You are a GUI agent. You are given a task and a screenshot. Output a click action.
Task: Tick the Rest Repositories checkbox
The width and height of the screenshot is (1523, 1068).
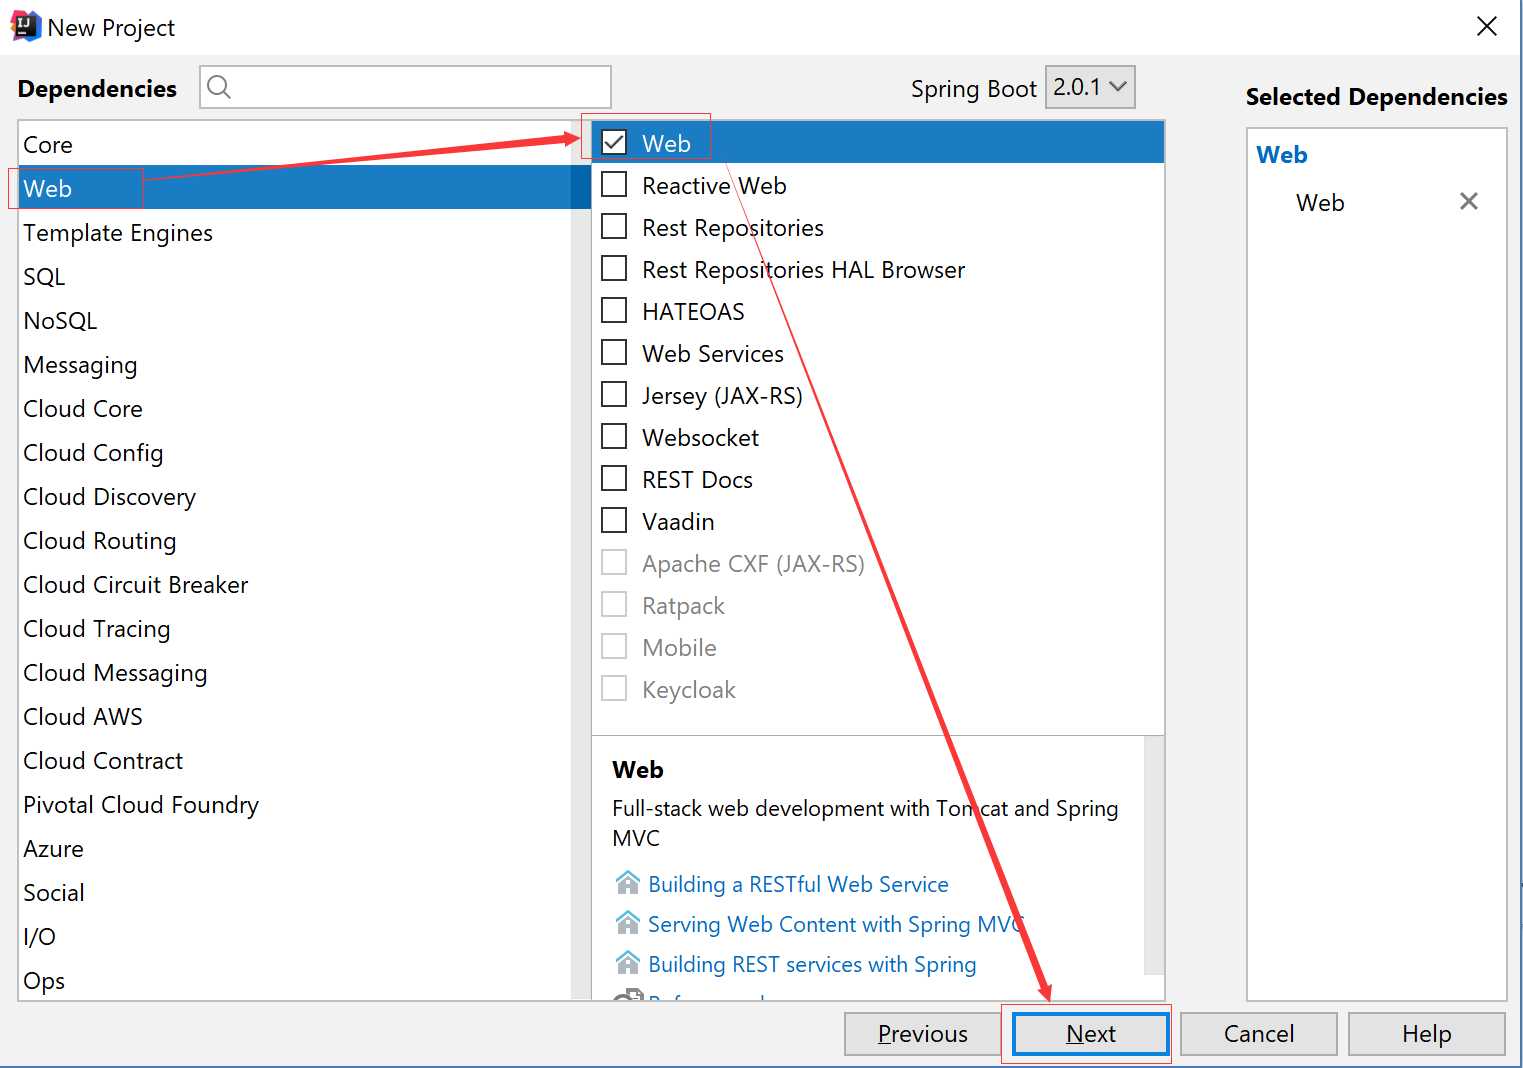click(x=614, y=227)
